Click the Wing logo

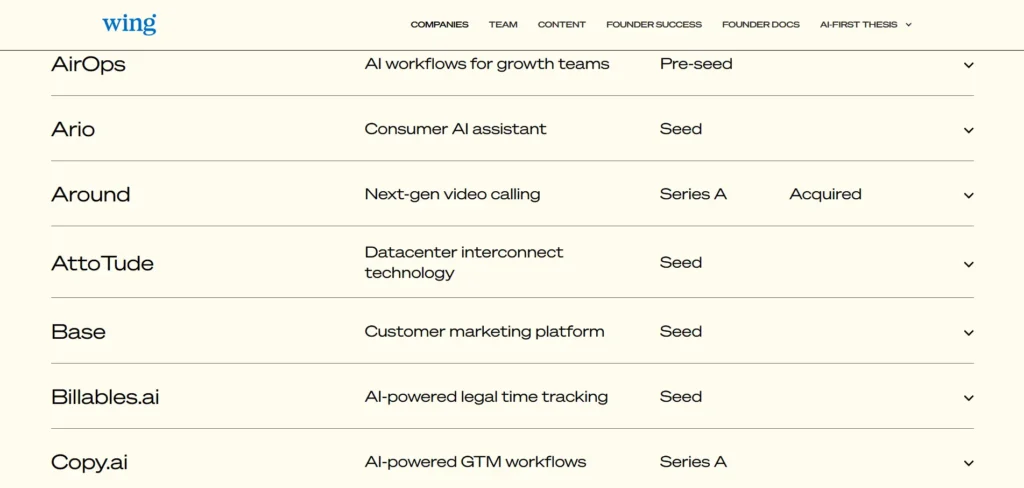pos(129,25)
